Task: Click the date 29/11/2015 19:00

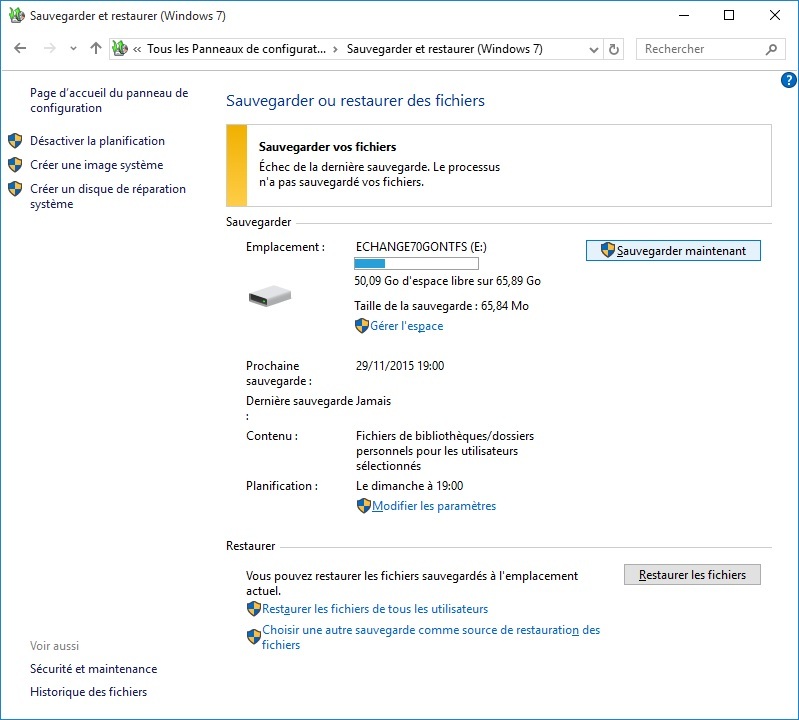Action: 400,365
